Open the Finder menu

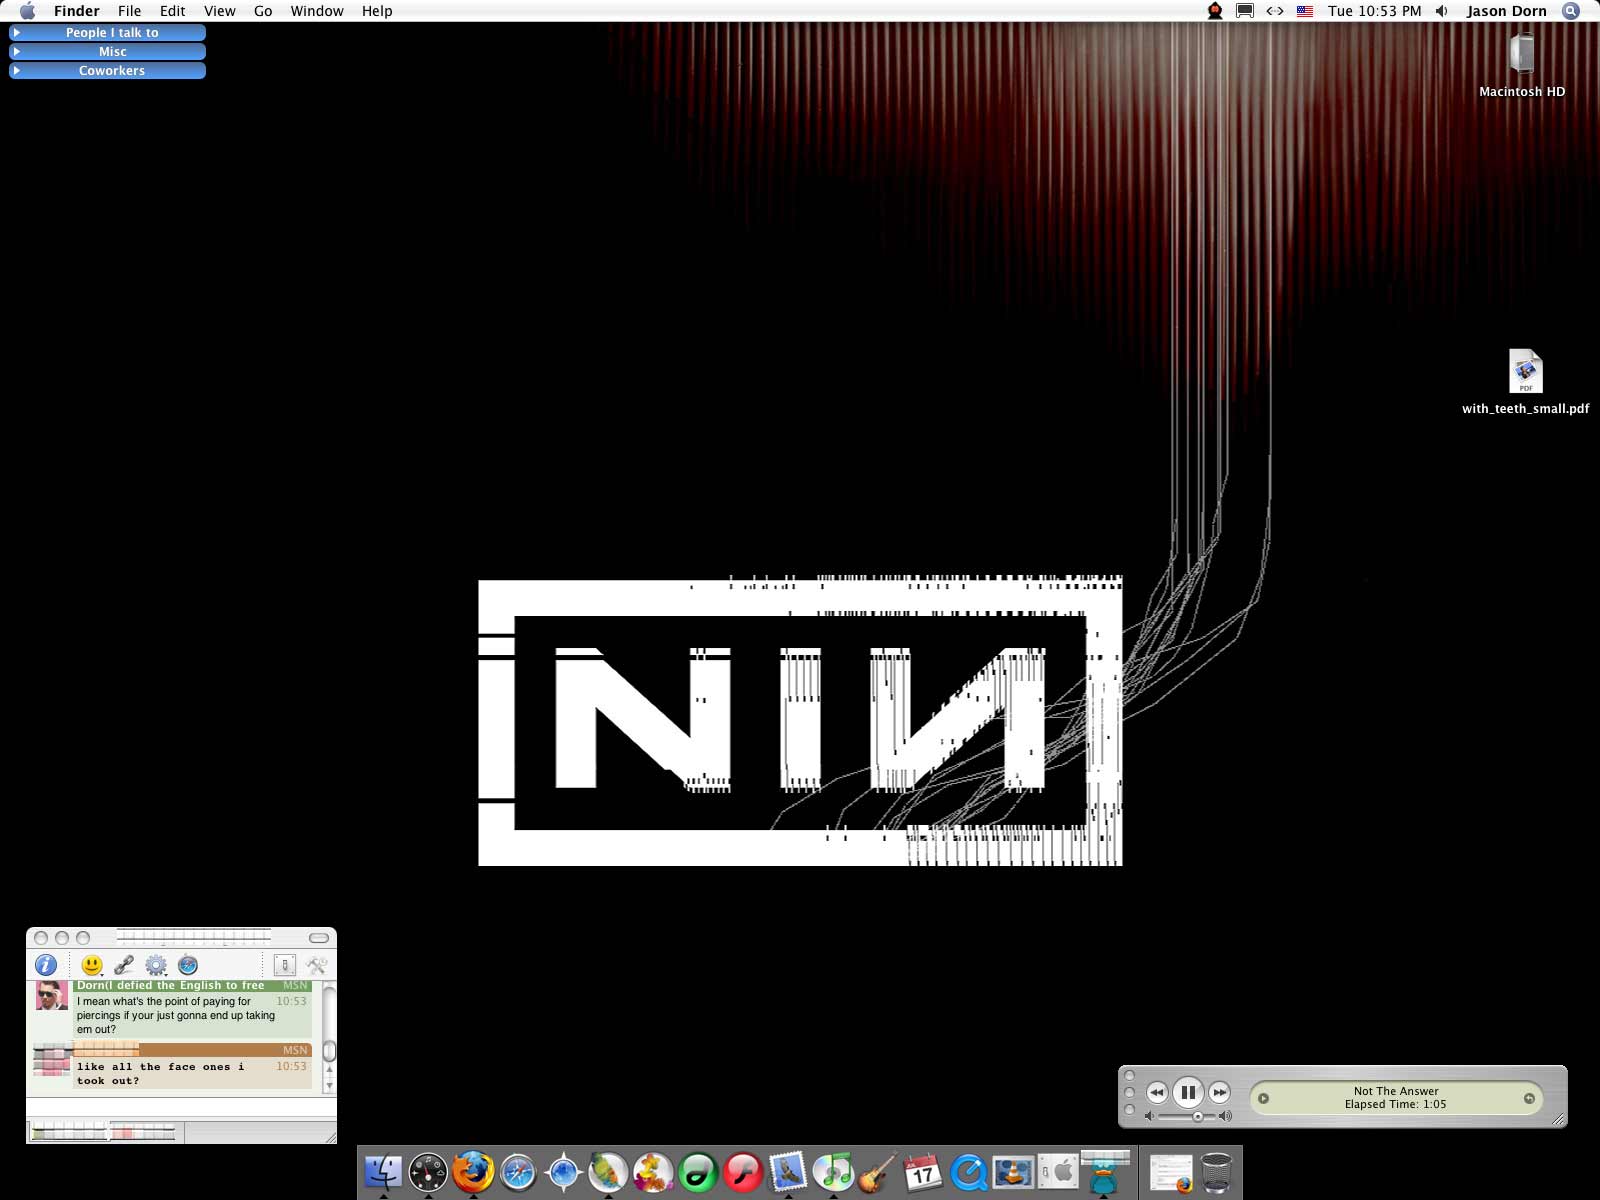coord(77,11)
